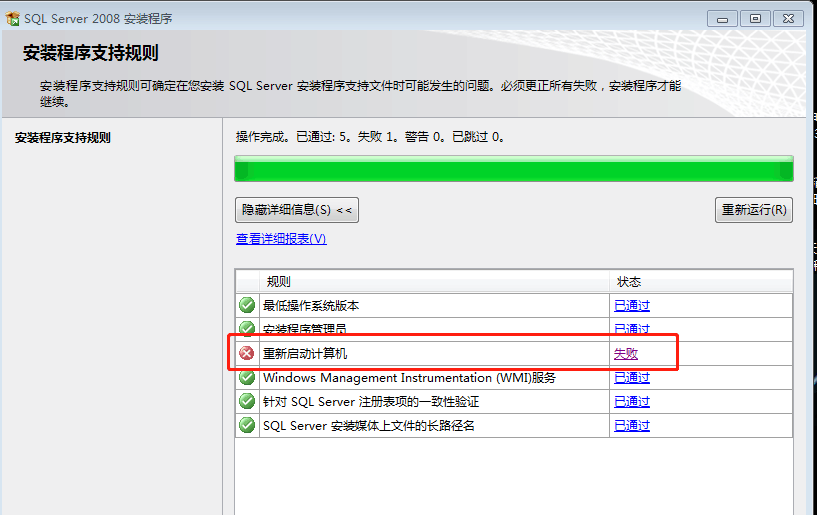817x515 pixels.
Task: Click the green progress bar
Action: pyautogui.click(x=514, y=168)
